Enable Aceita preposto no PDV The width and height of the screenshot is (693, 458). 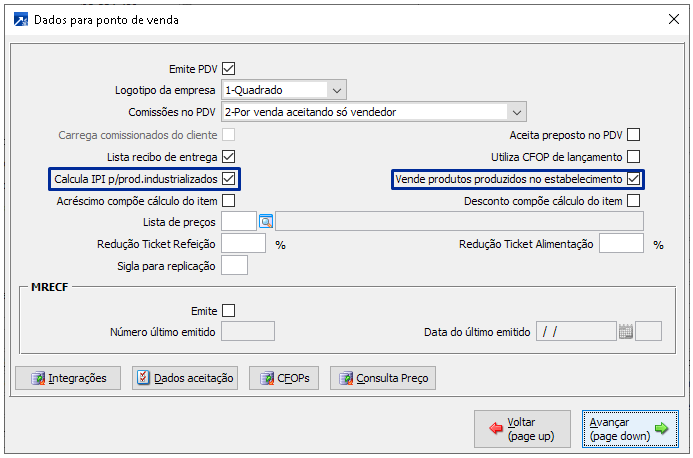click(x=633, y=134)
